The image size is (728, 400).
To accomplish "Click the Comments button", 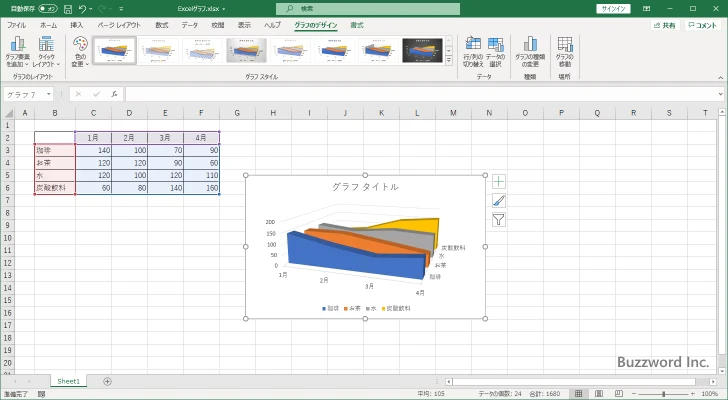I will click(x=703, y=26).
